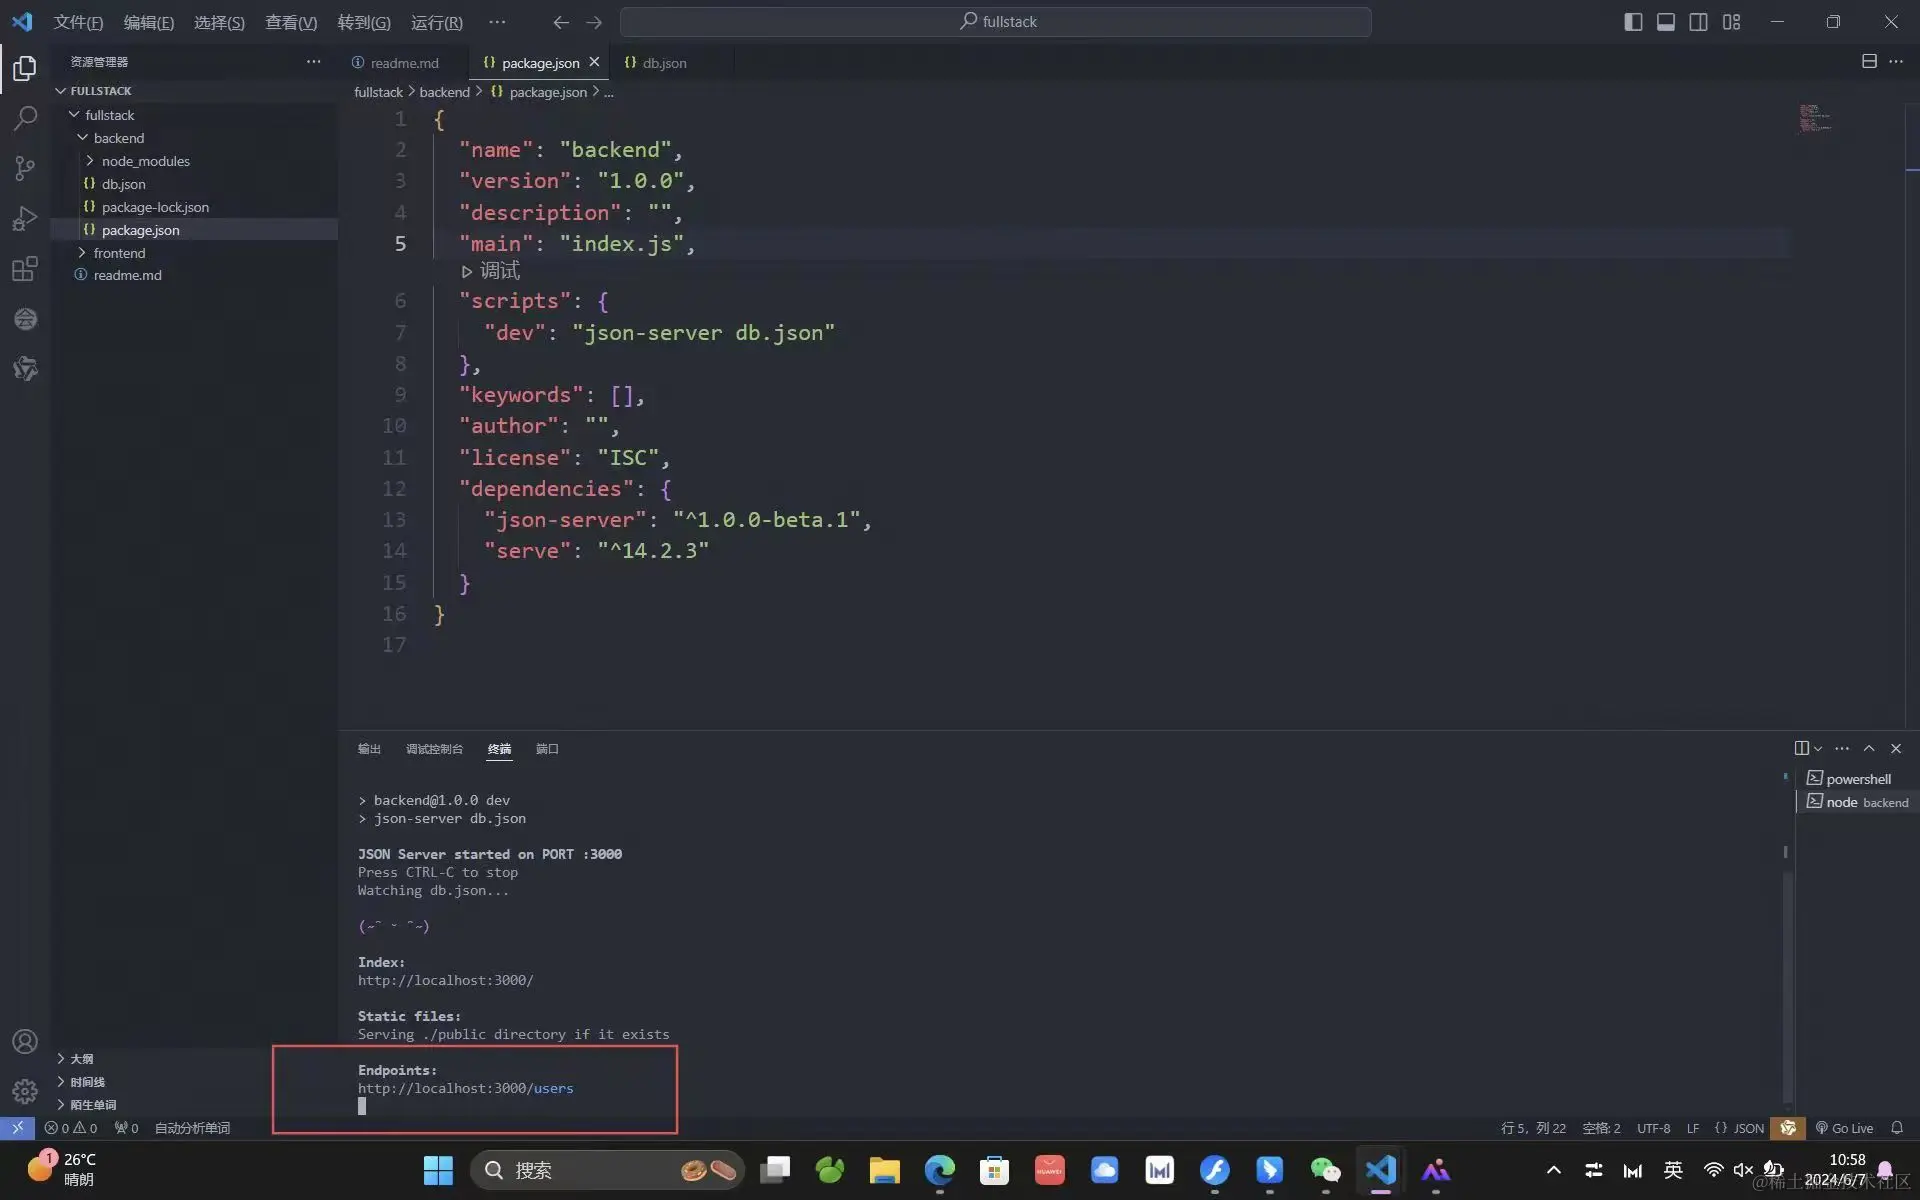Screen dimensions: 1920x1200
Task: Split the editor to the right
Action: coord(1869,62)
